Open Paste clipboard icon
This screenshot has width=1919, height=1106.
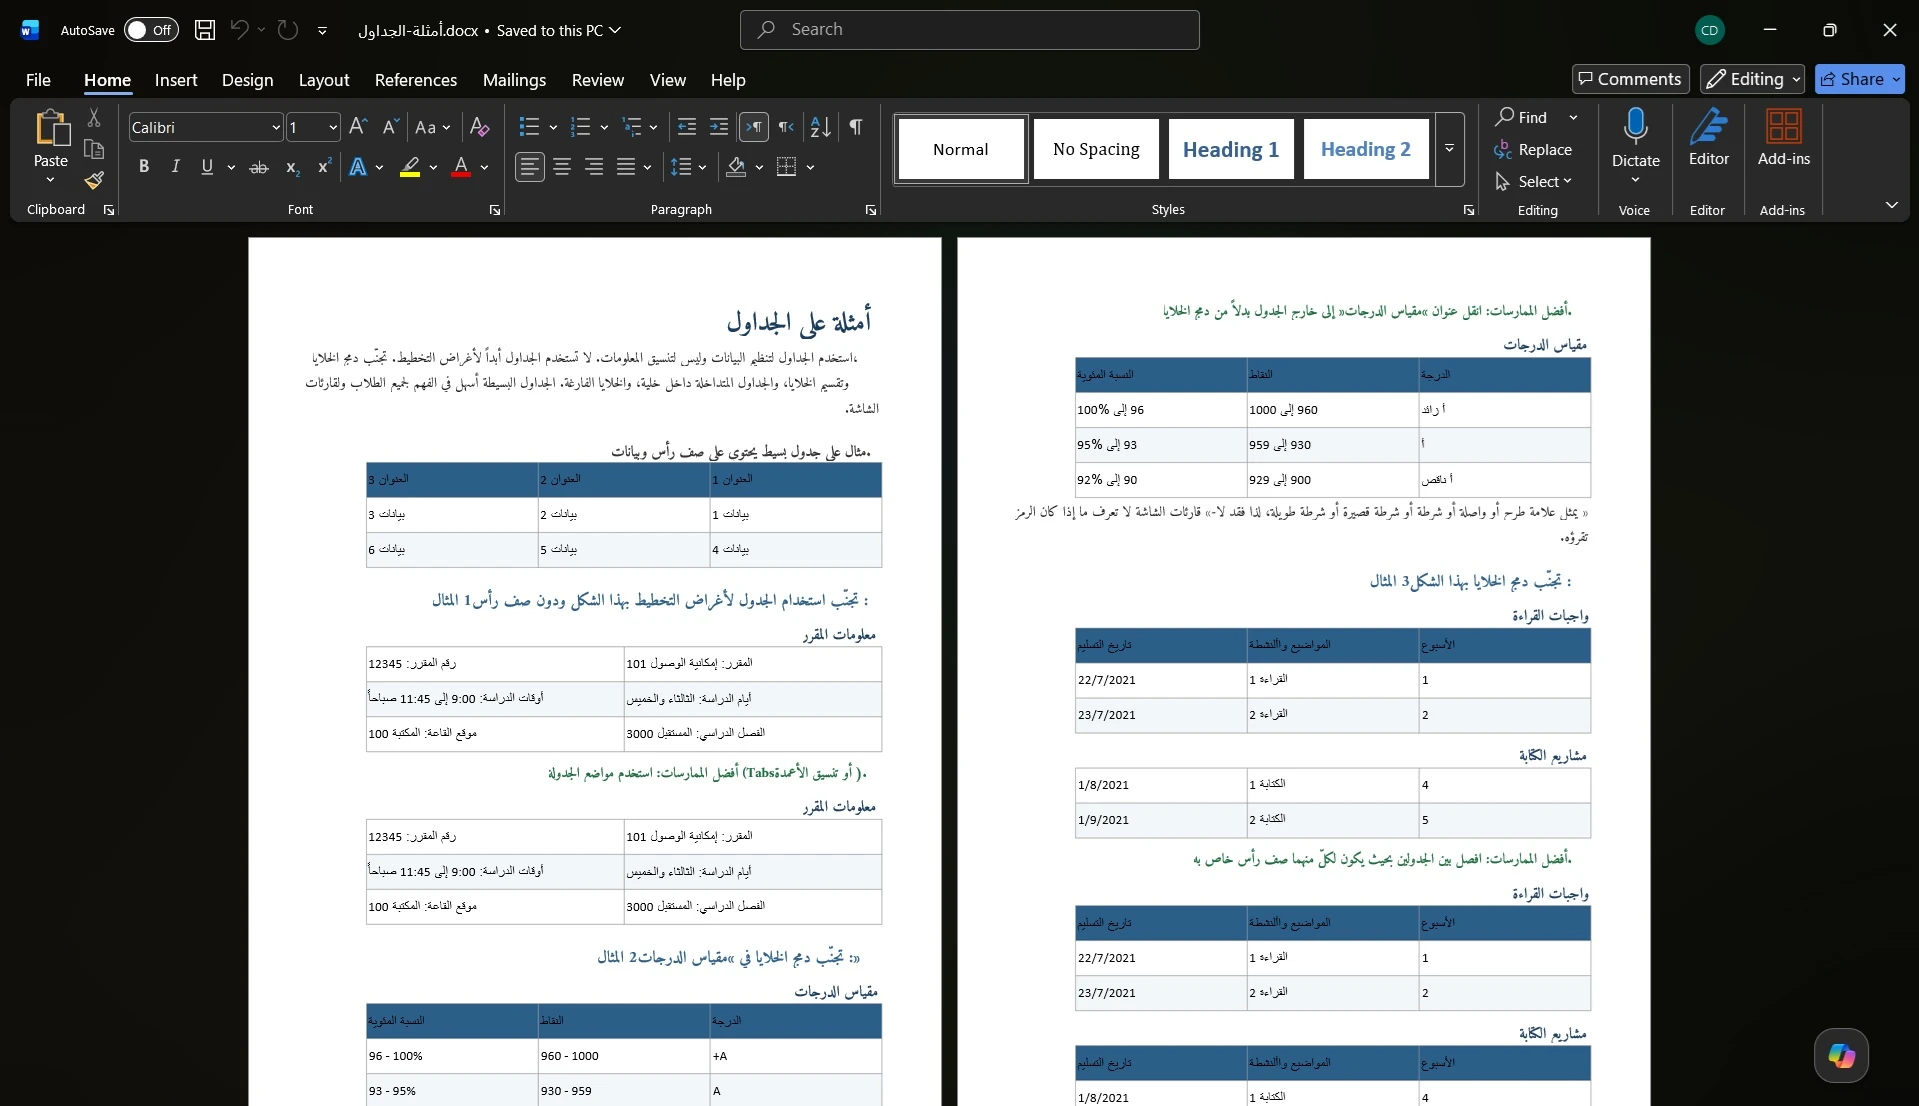[x=51, y=128]
